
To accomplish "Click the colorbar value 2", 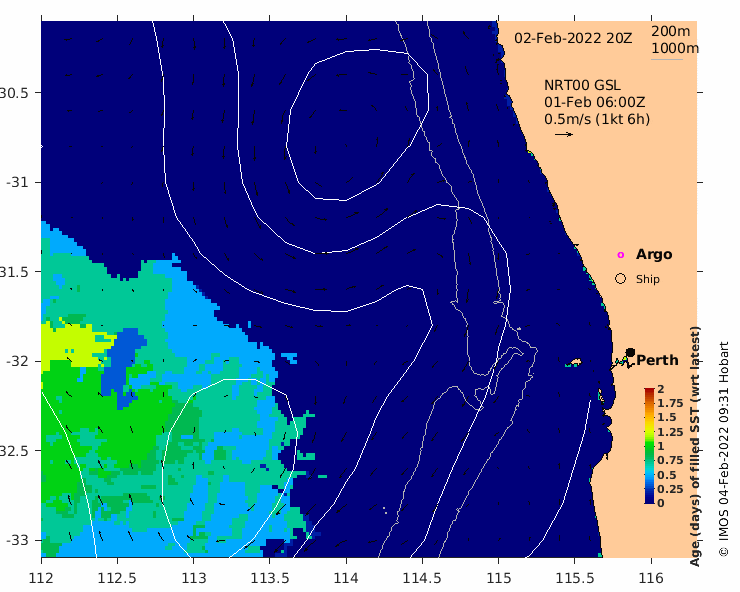I will click(x=661, y=389).
